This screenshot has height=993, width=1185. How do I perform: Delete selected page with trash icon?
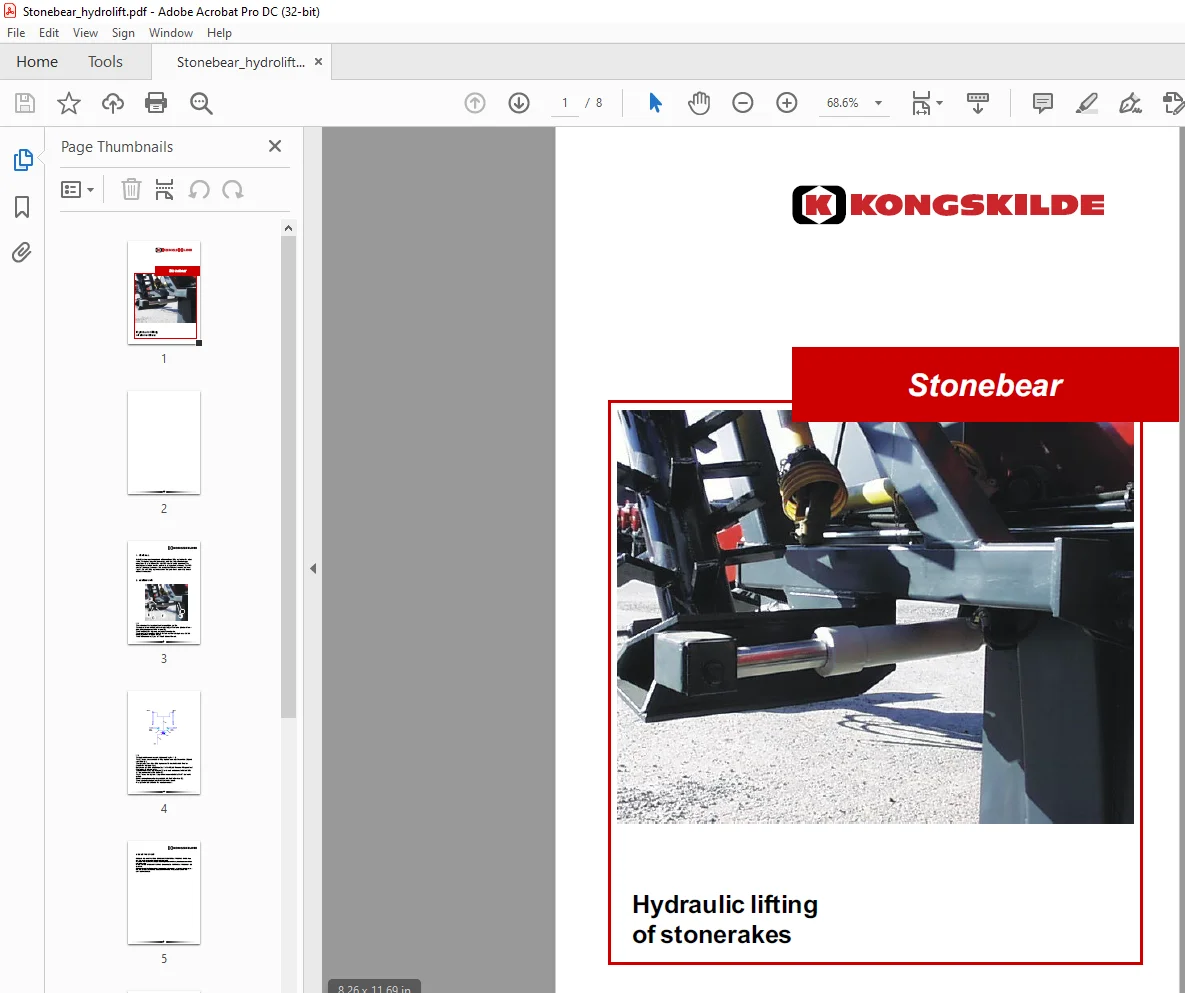point(131,189)
